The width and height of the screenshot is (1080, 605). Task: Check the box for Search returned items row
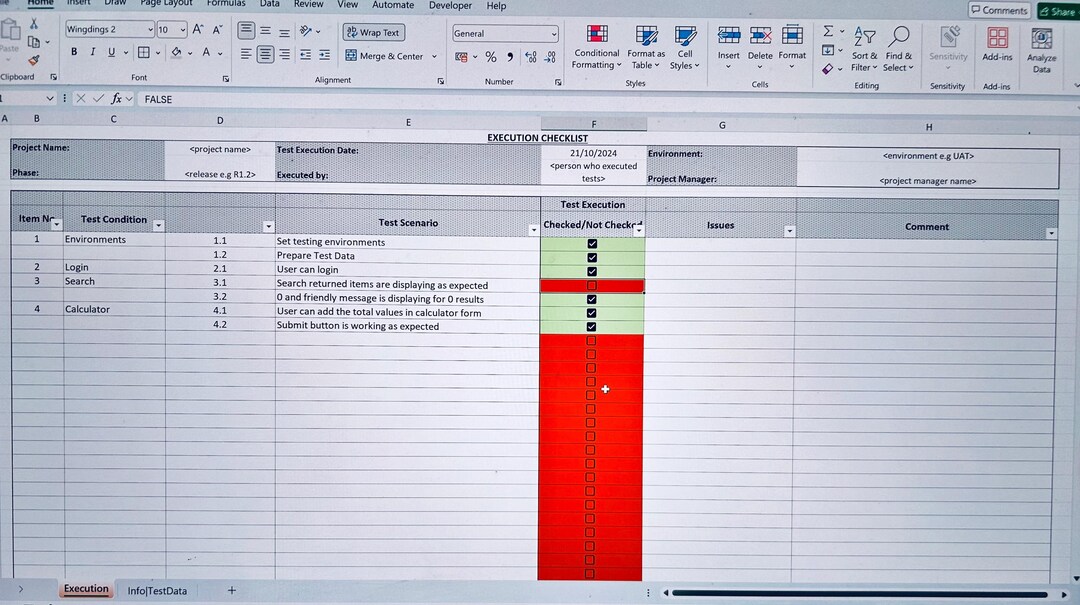(x=592, y=285)
